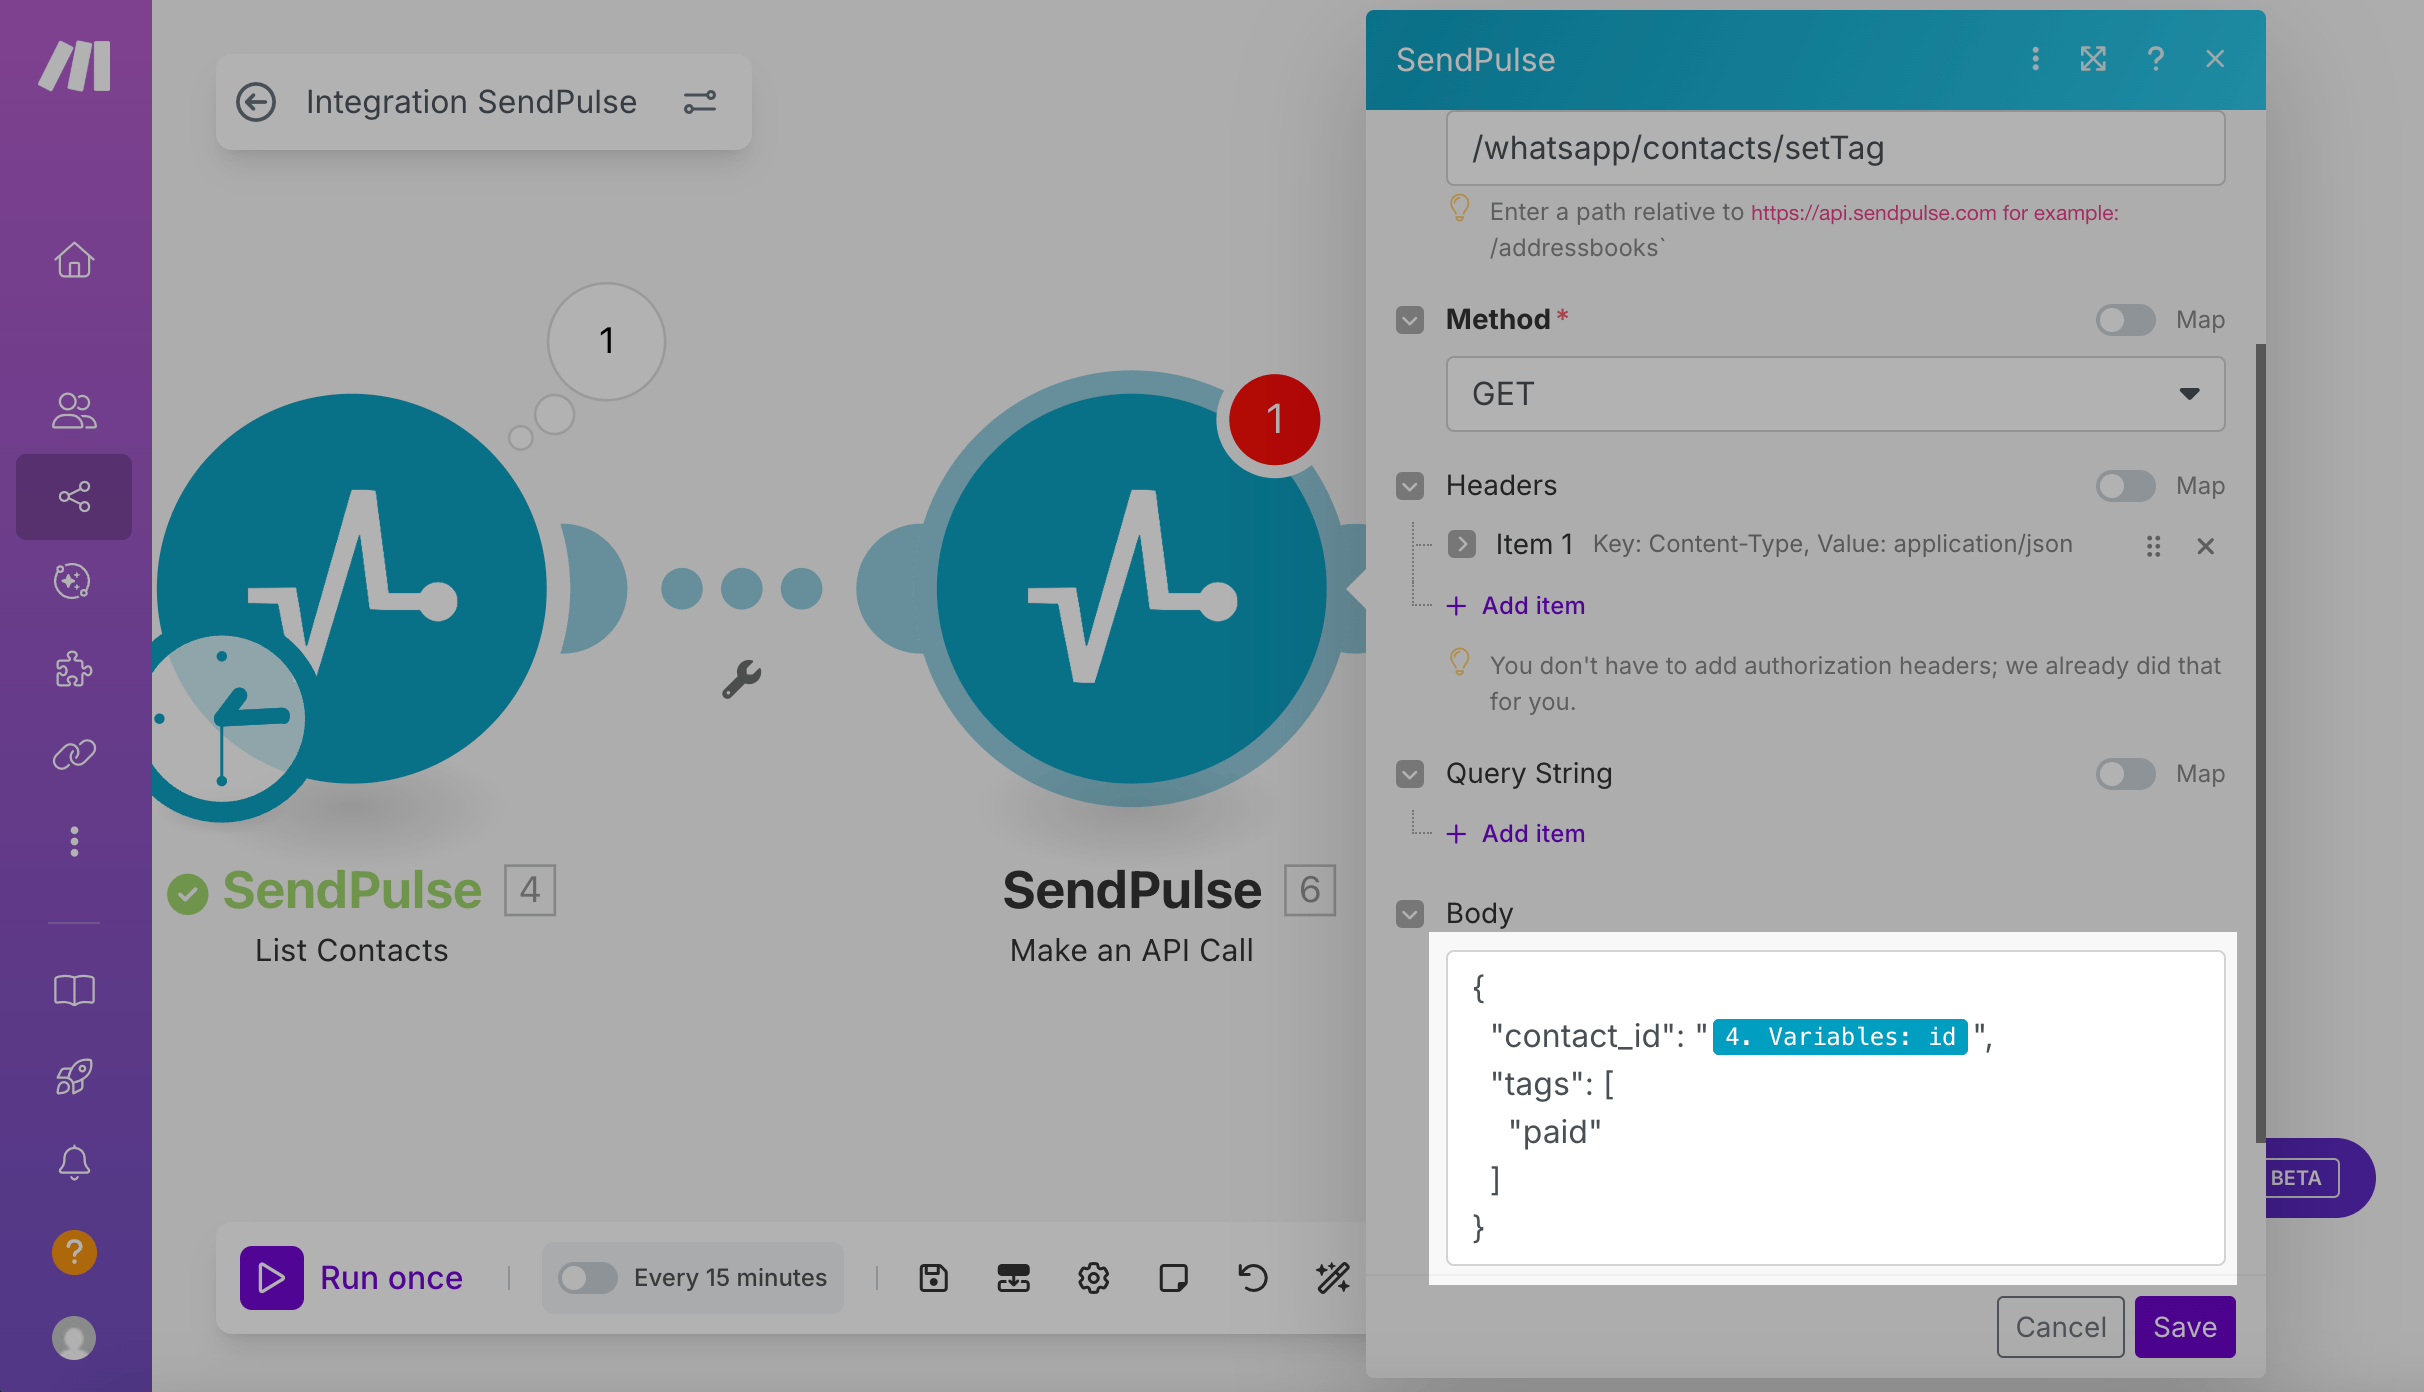This screenshot has width=2424, height=1392.
Task: Open the sidebar more options dots
Action: (x=74, y=842)
